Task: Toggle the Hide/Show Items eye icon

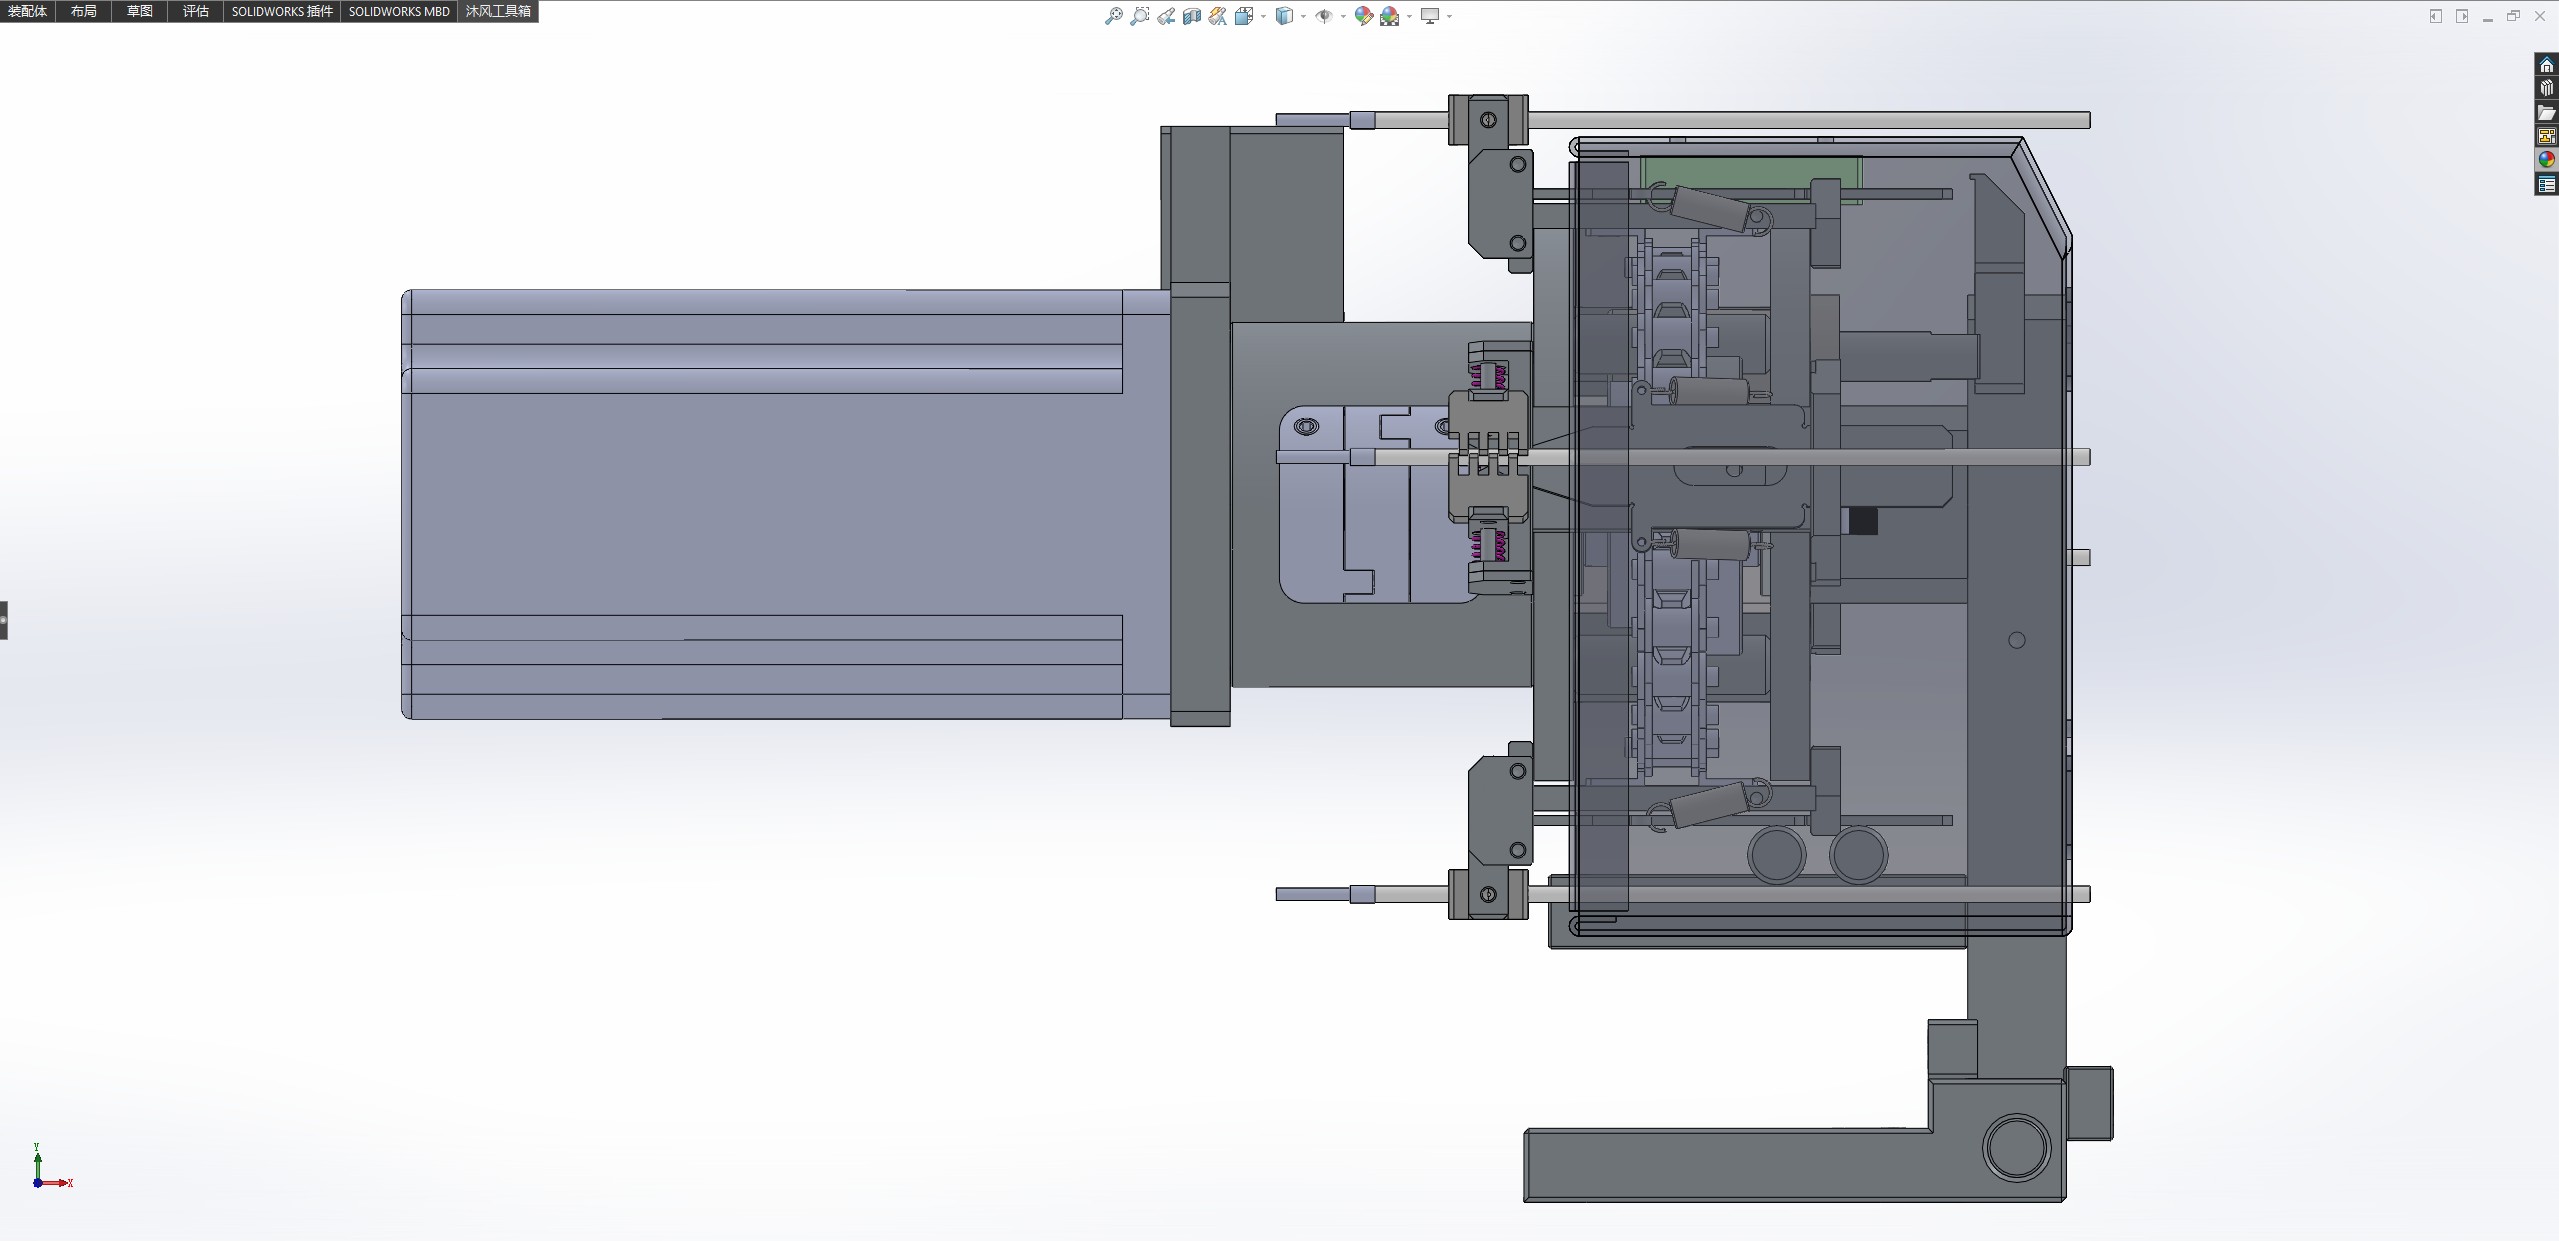Action: (1323, 16)
